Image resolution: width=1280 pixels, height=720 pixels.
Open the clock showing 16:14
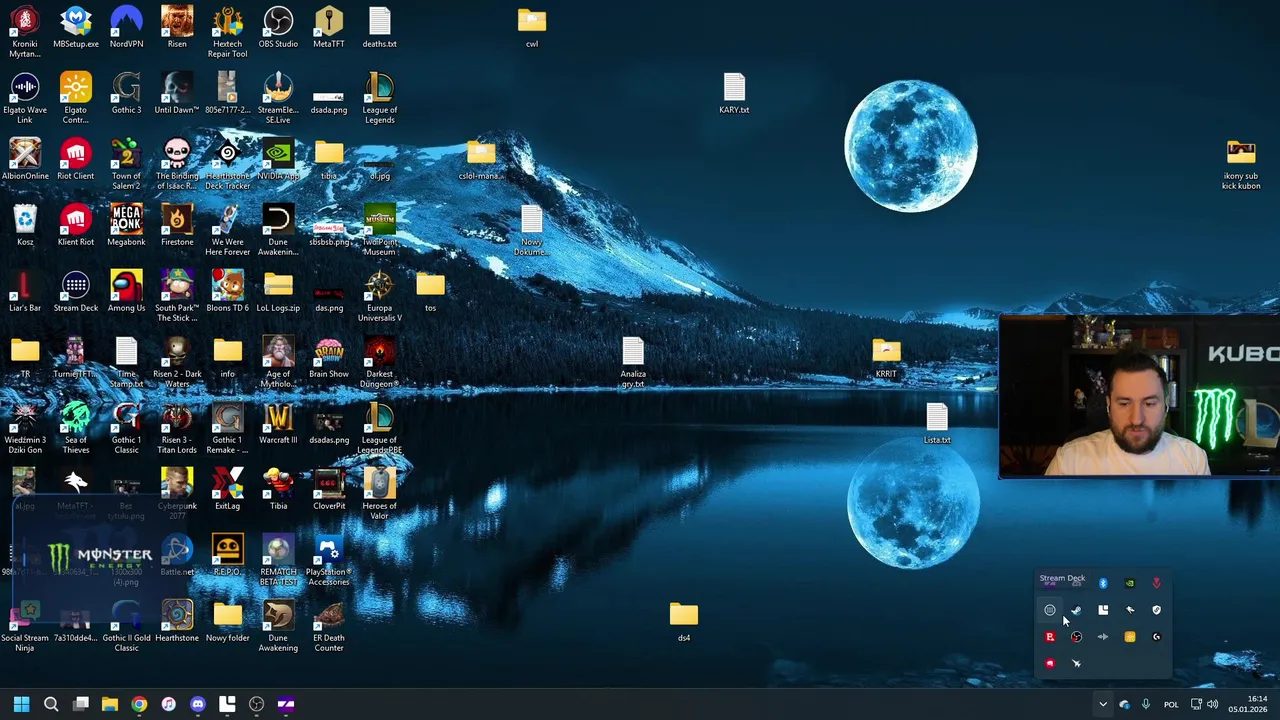(x=1248, y=704)
